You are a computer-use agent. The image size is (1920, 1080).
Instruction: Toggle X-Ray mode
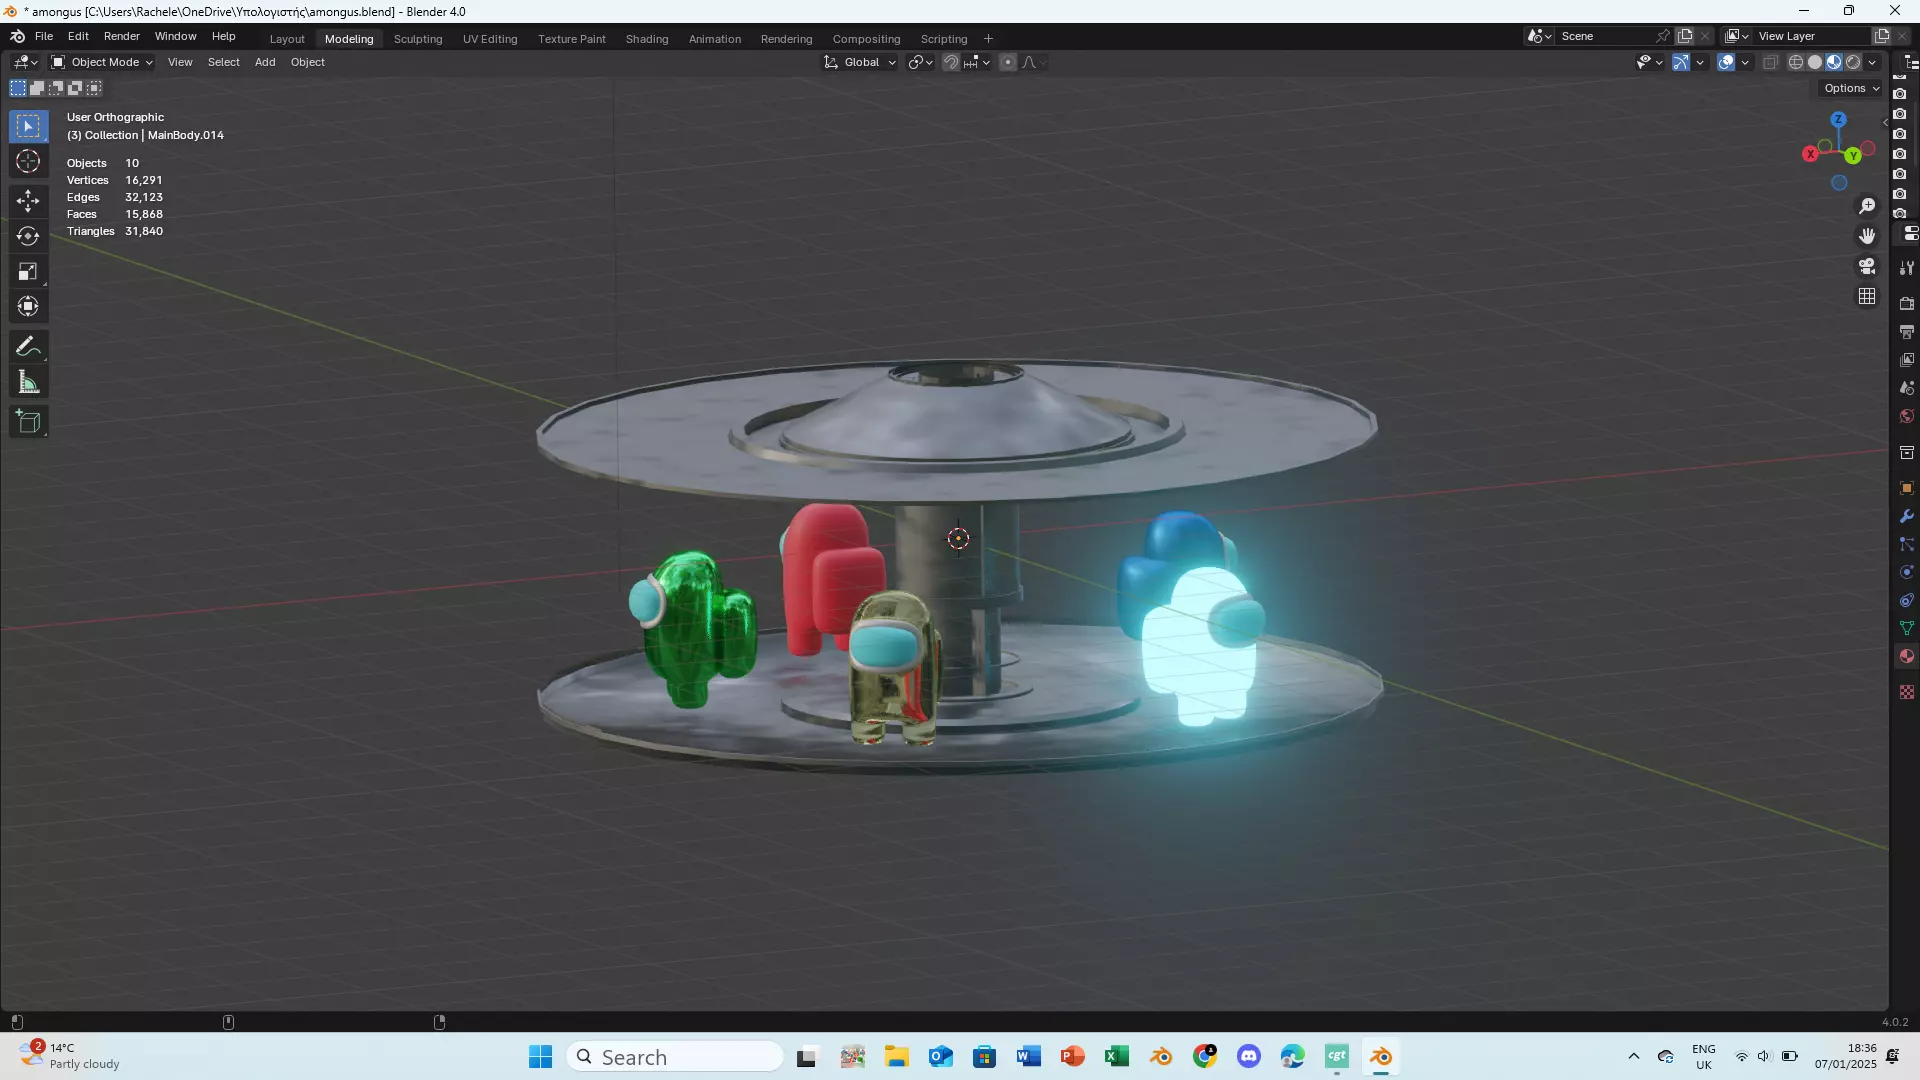(x=1770, y=62)
